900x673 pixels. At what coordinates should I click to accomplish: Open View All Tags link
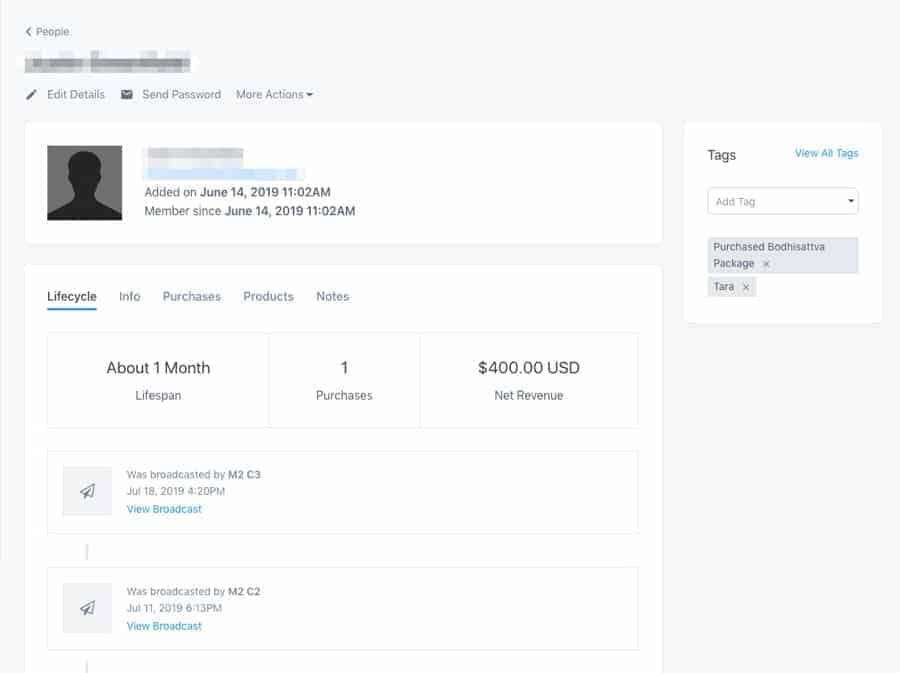pos(826,153)
